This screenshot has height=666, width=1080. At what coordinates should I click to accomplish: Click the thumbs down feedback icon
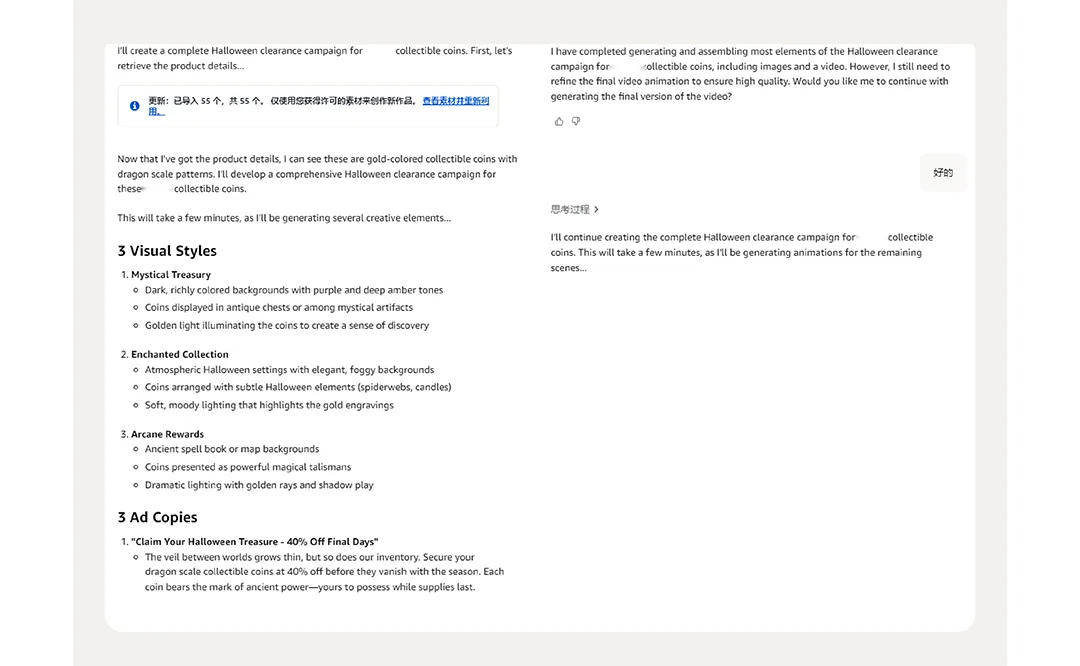(x=575, y=122)
